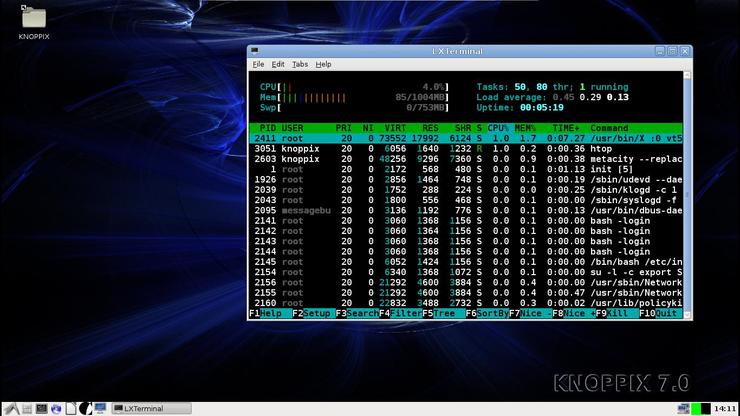The height and width of the screenshot is (416, 740).
Task: Select the /sbin/syslogd process row
Action: point(466,200)
